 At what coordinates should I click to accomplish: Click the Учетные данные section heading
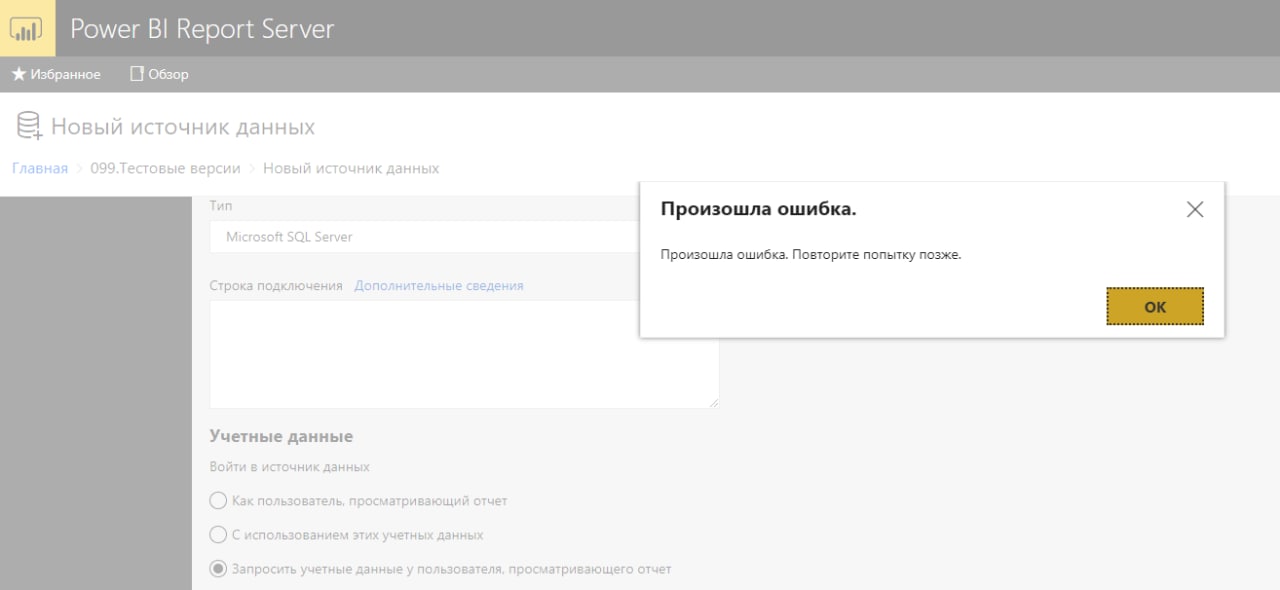281,437
